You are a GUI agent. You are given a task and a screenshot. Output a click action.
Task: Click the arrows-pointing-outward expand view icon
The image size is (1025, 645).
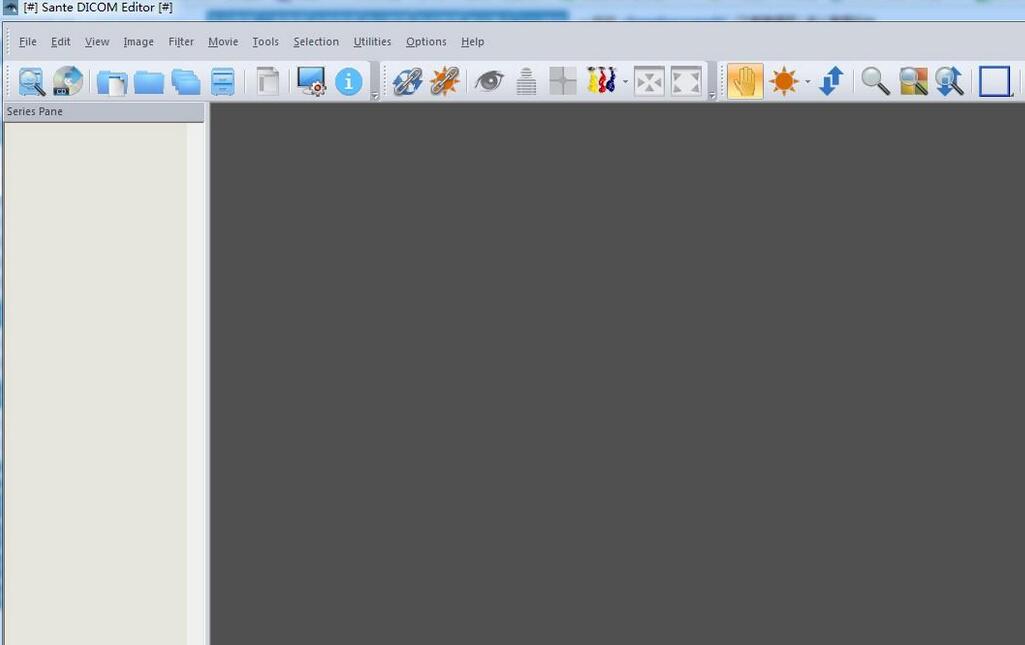coord(686,82)
